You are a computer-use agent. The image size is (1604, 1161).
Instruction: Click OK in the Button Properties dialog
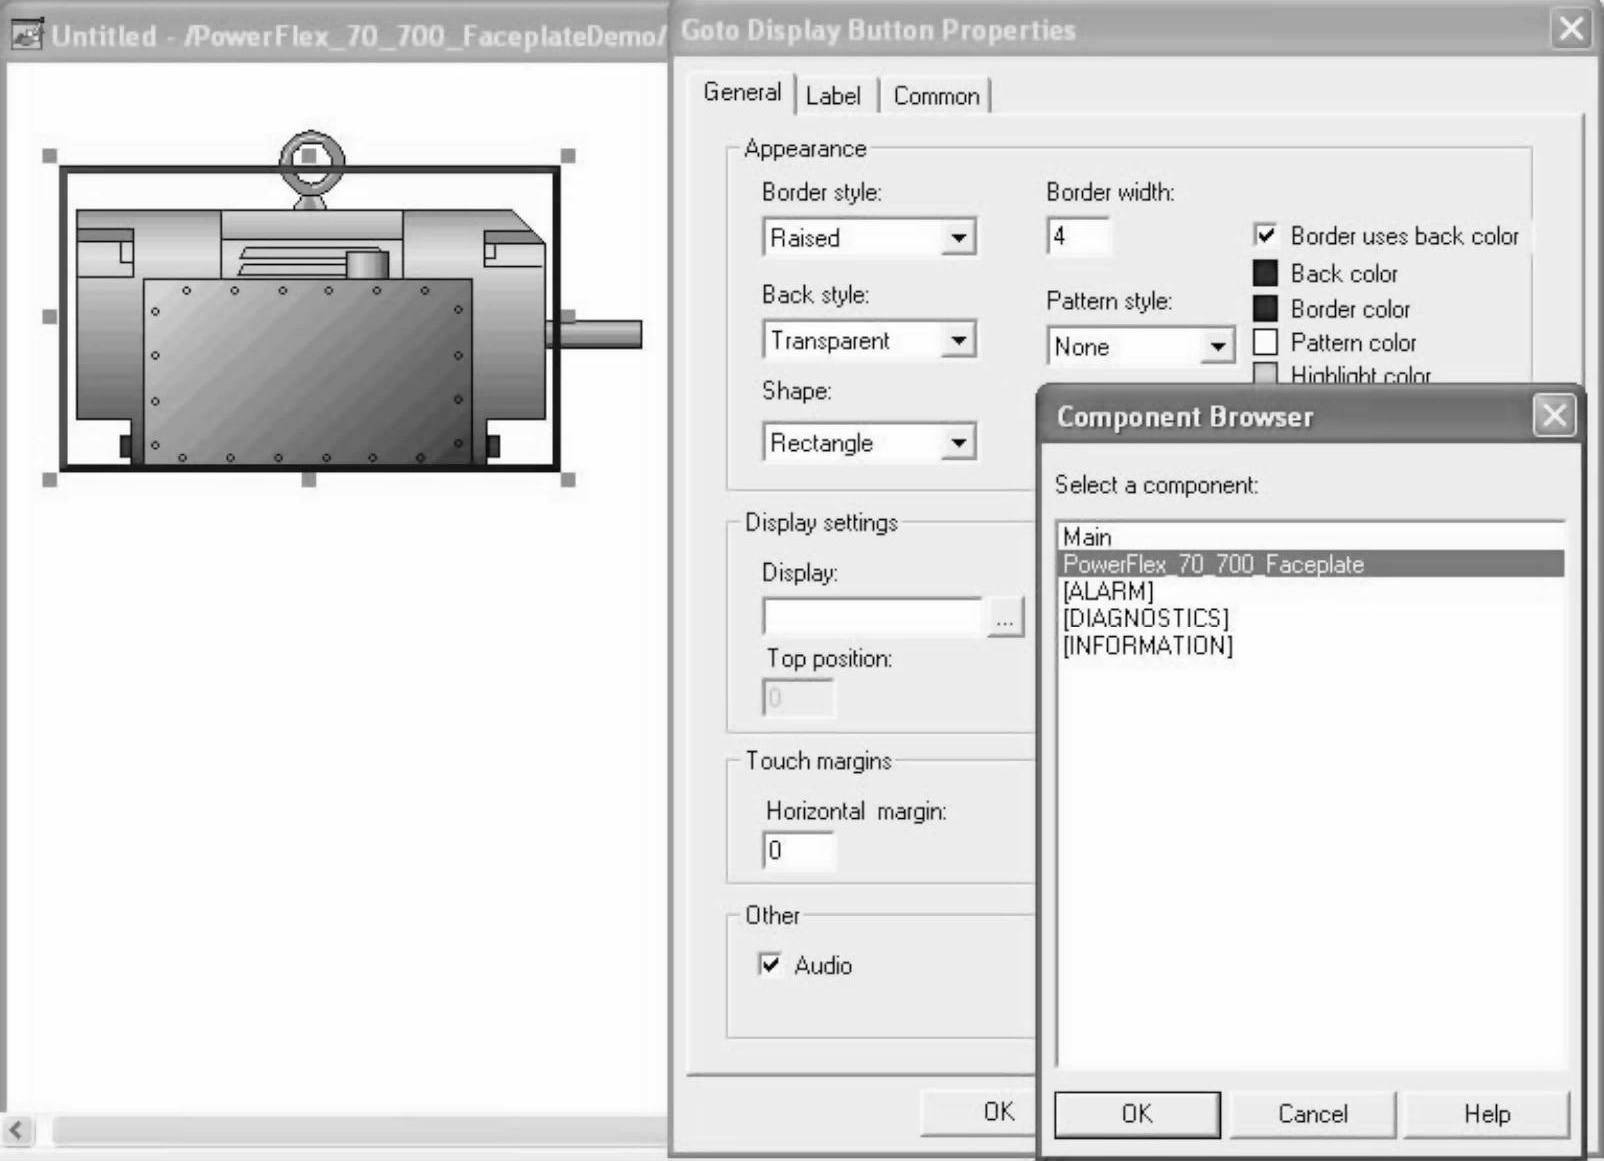point(979,1112)
